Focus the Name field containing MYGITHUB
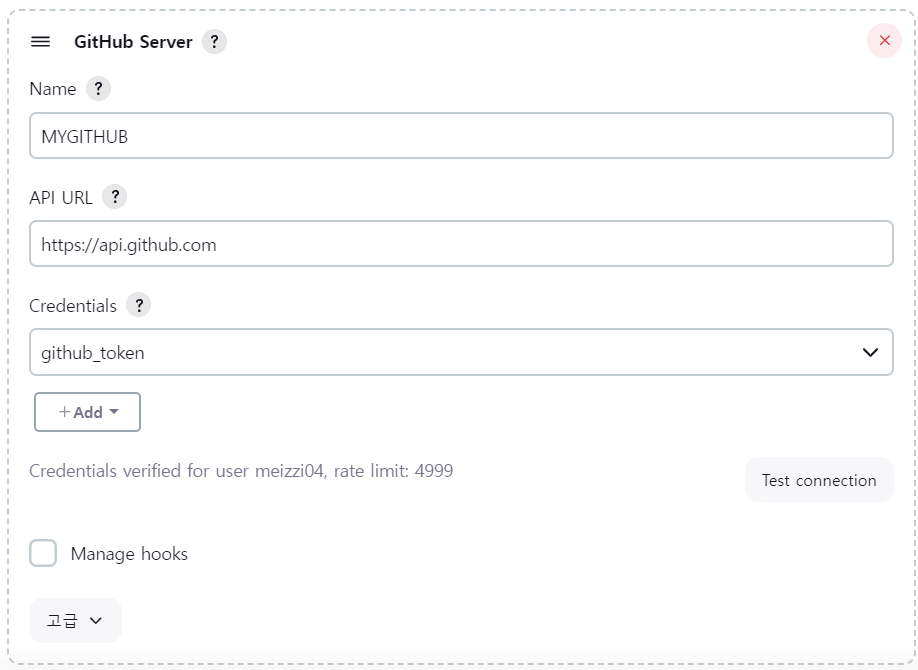 [461, 136]
